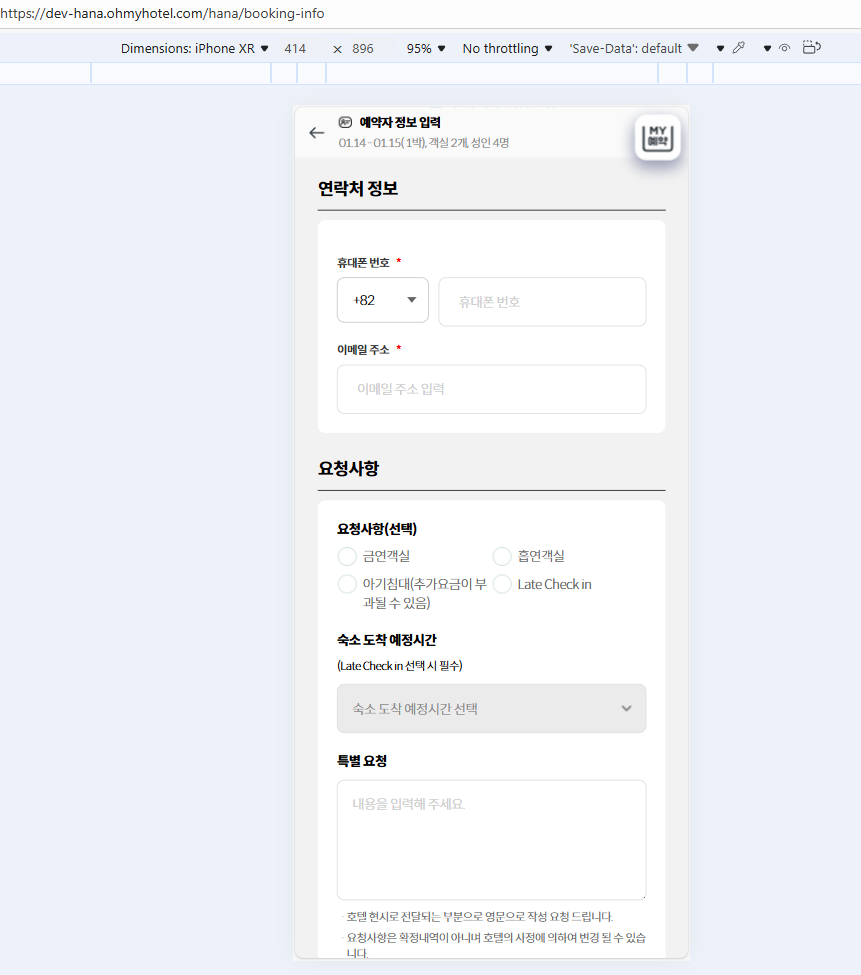Click the booking date summary 01.14 - 01.15 text
This screenshot has height=975, width=861.
pyautogui.click(x=424, y=143)
